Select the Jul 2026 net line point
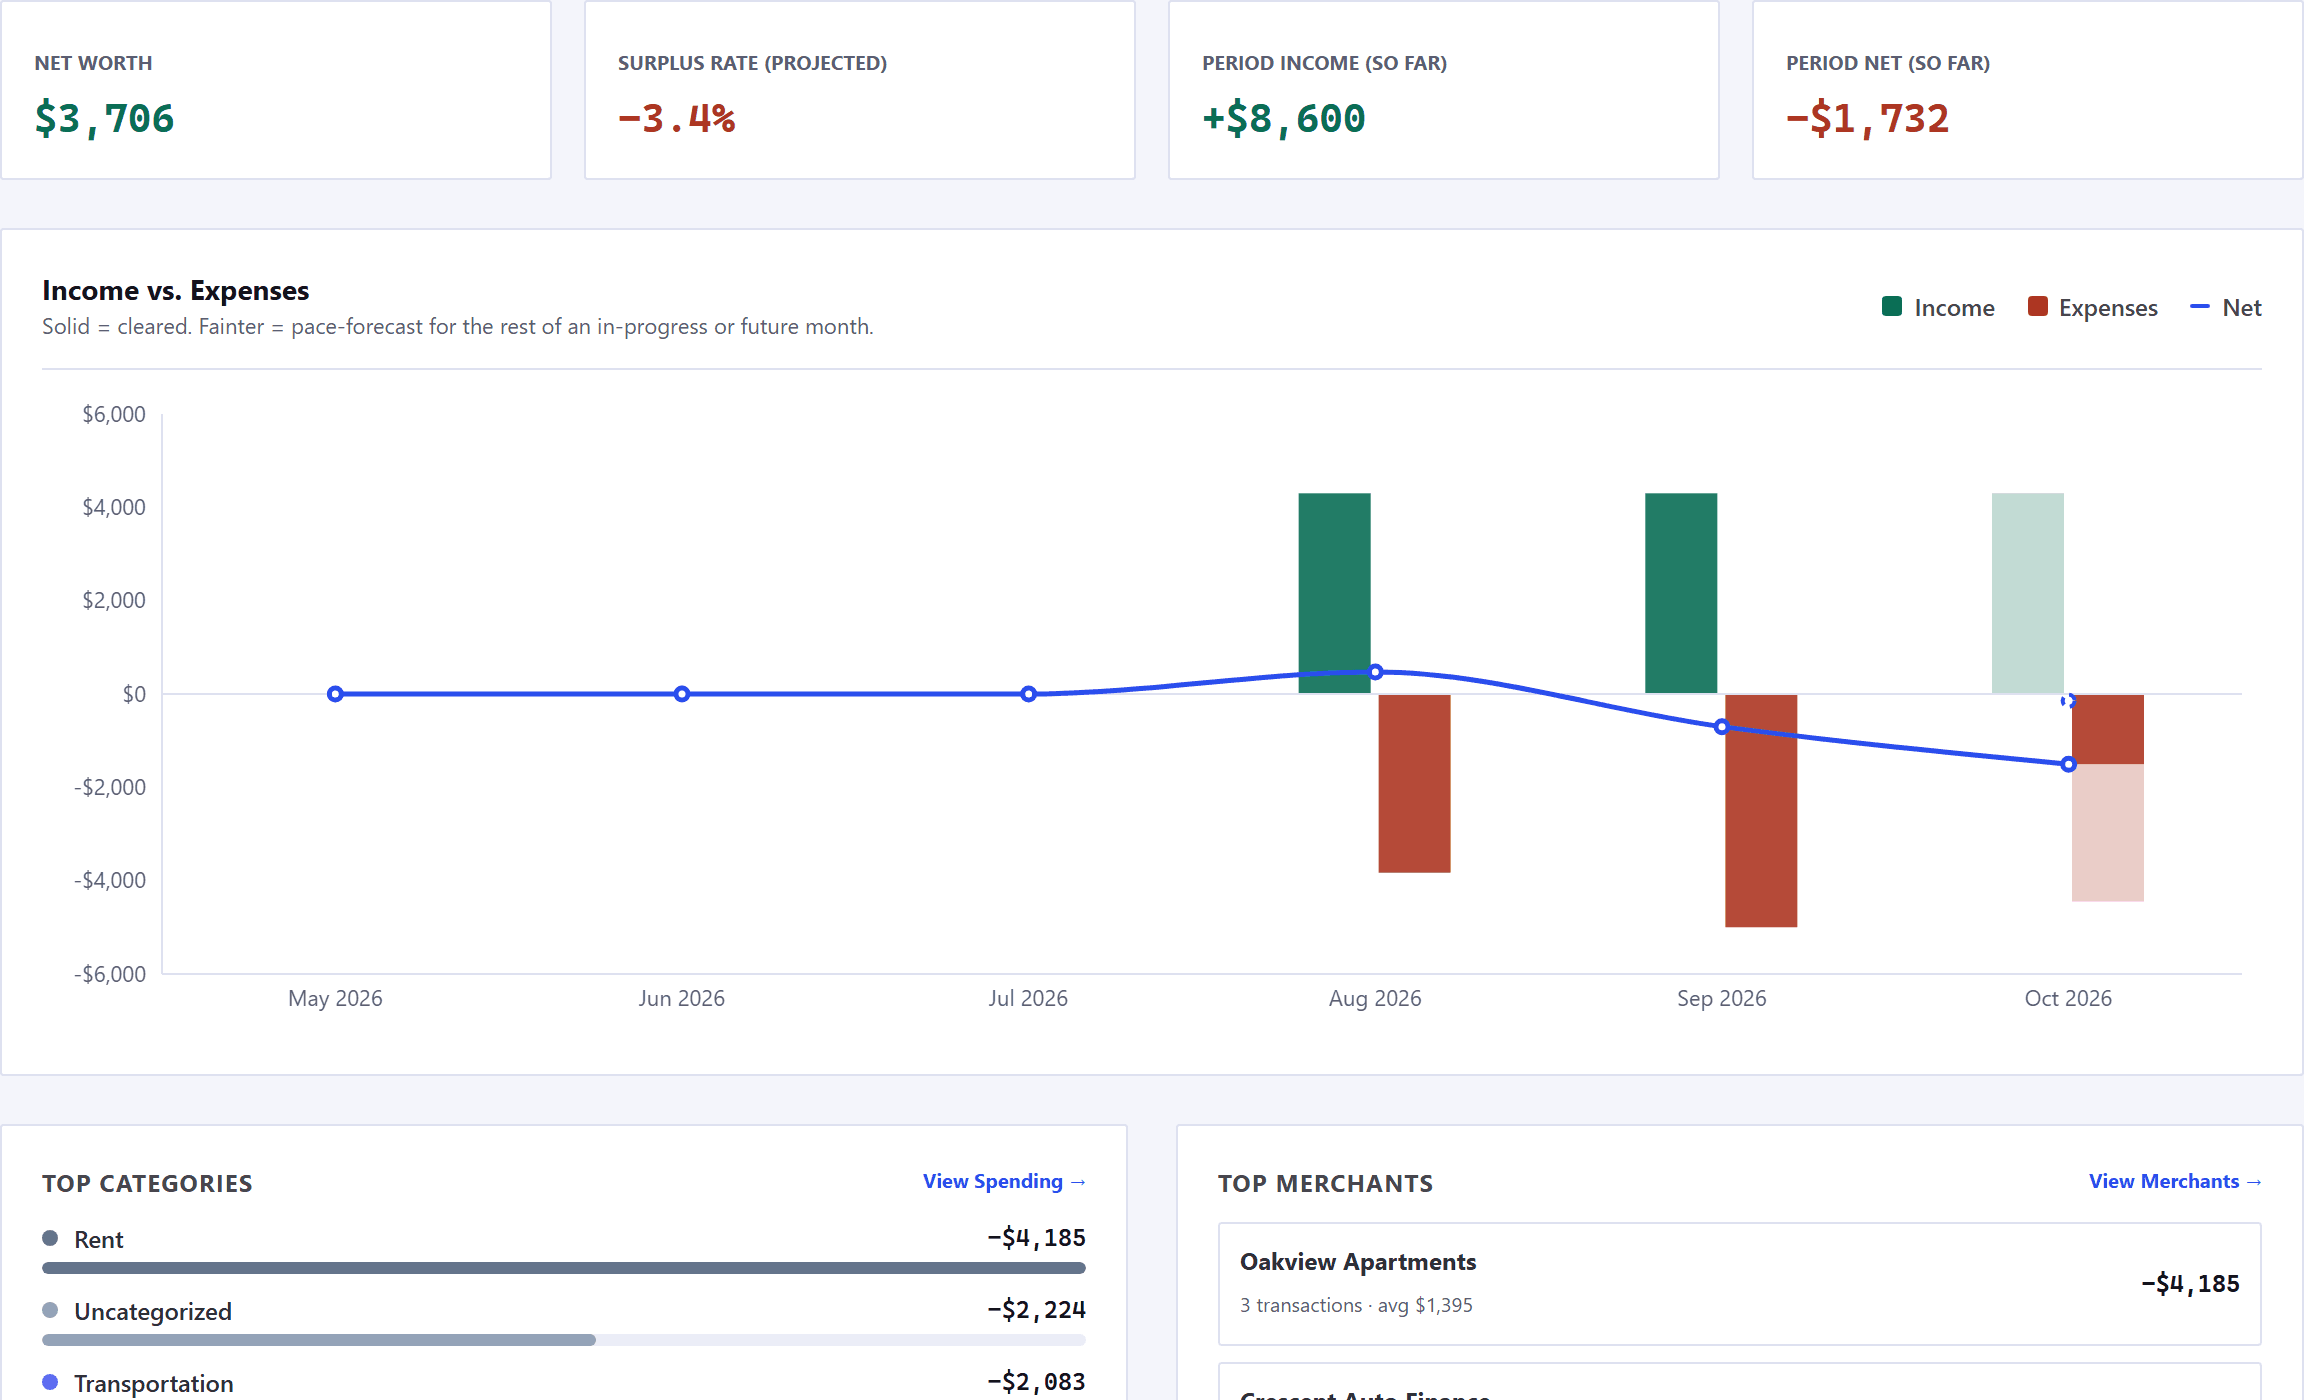This screenshot has width=2304, height=1400. (1028, 694)
